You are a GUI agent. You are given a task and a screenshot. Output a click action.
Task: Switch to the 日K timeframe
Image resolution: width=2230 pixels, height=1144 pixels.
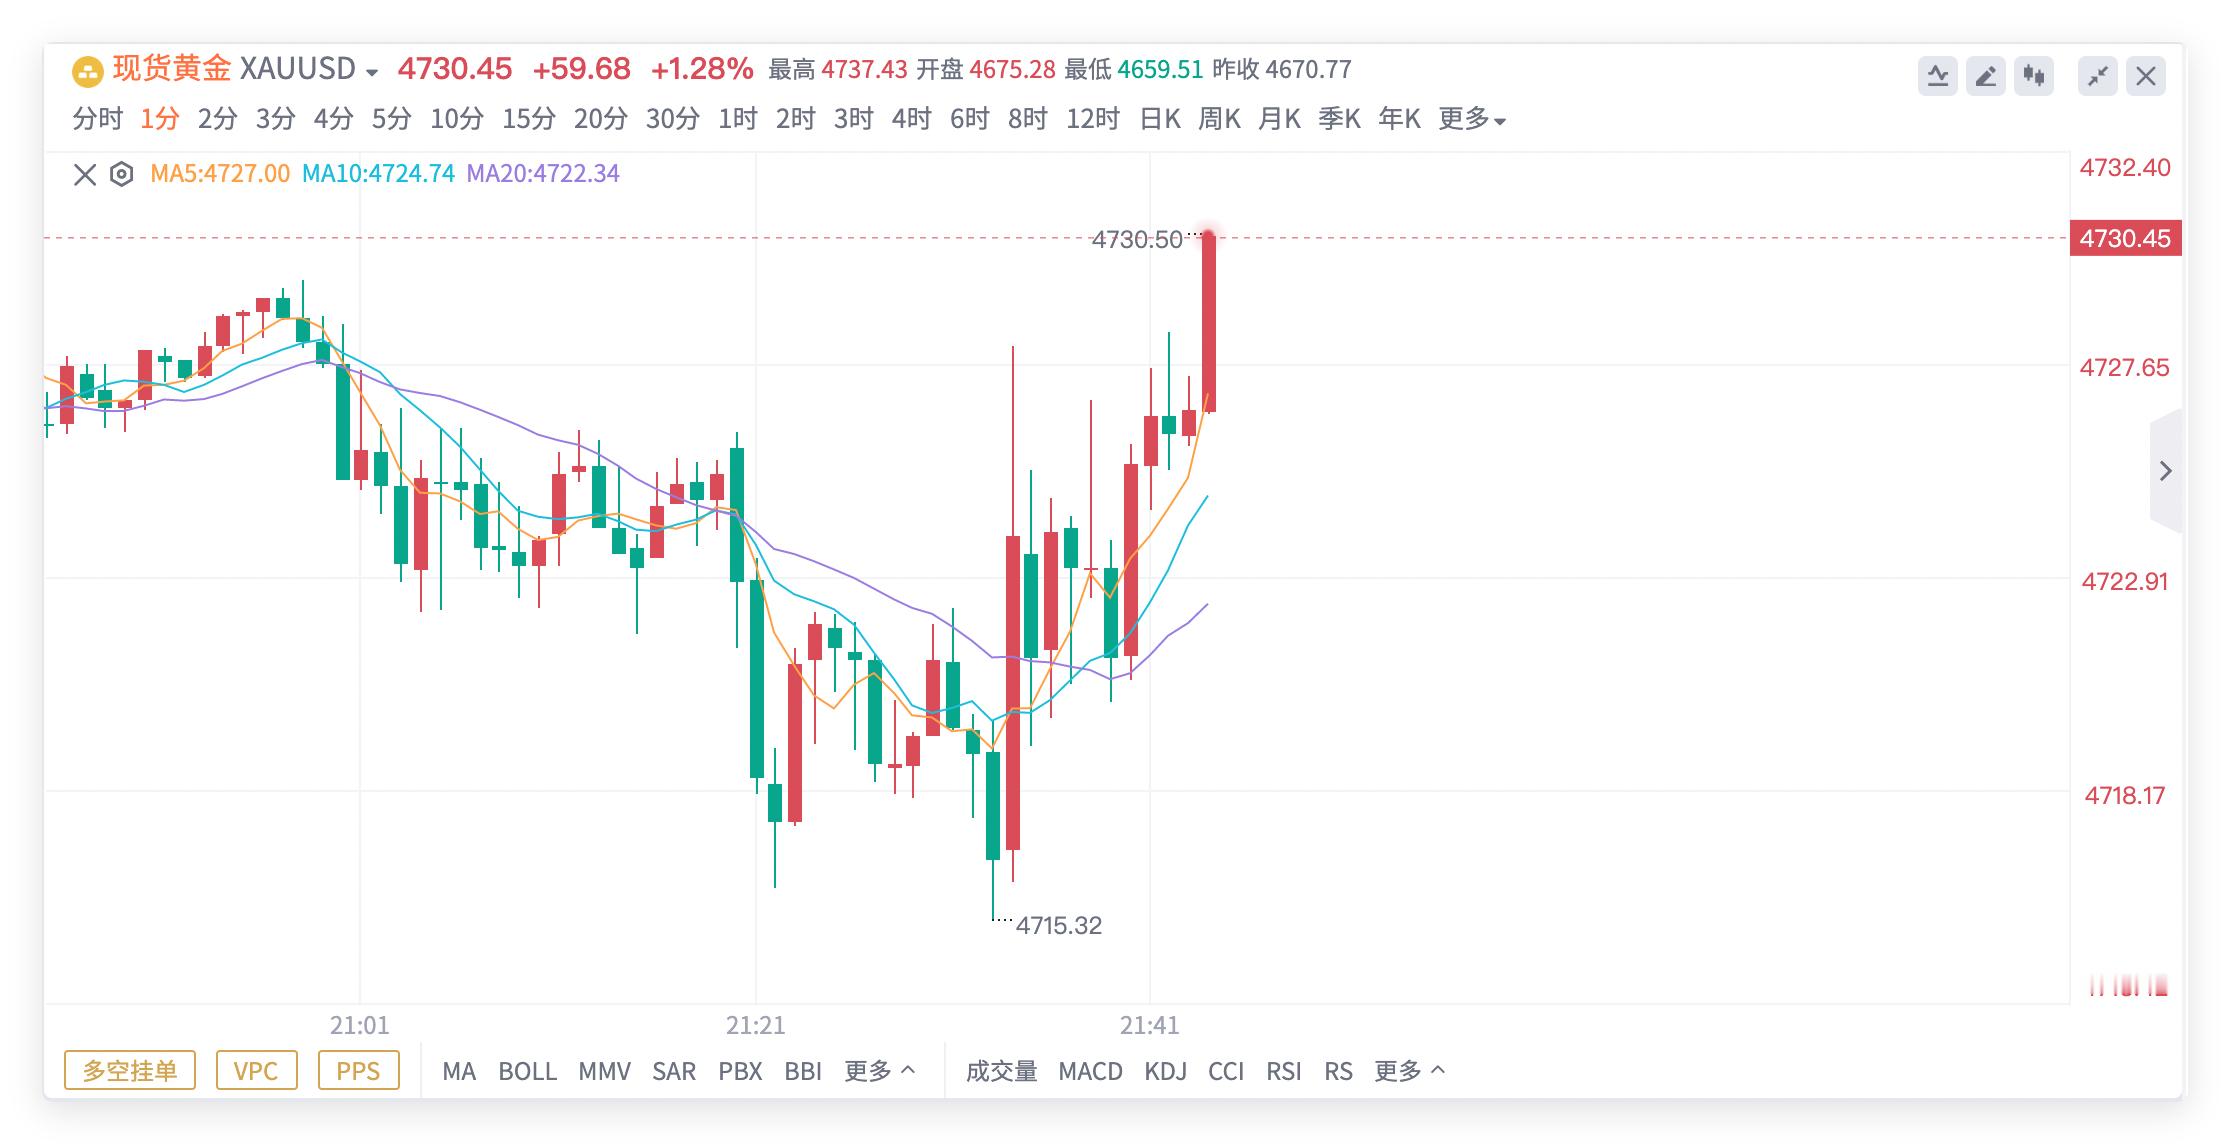[x=1160, y=118]
